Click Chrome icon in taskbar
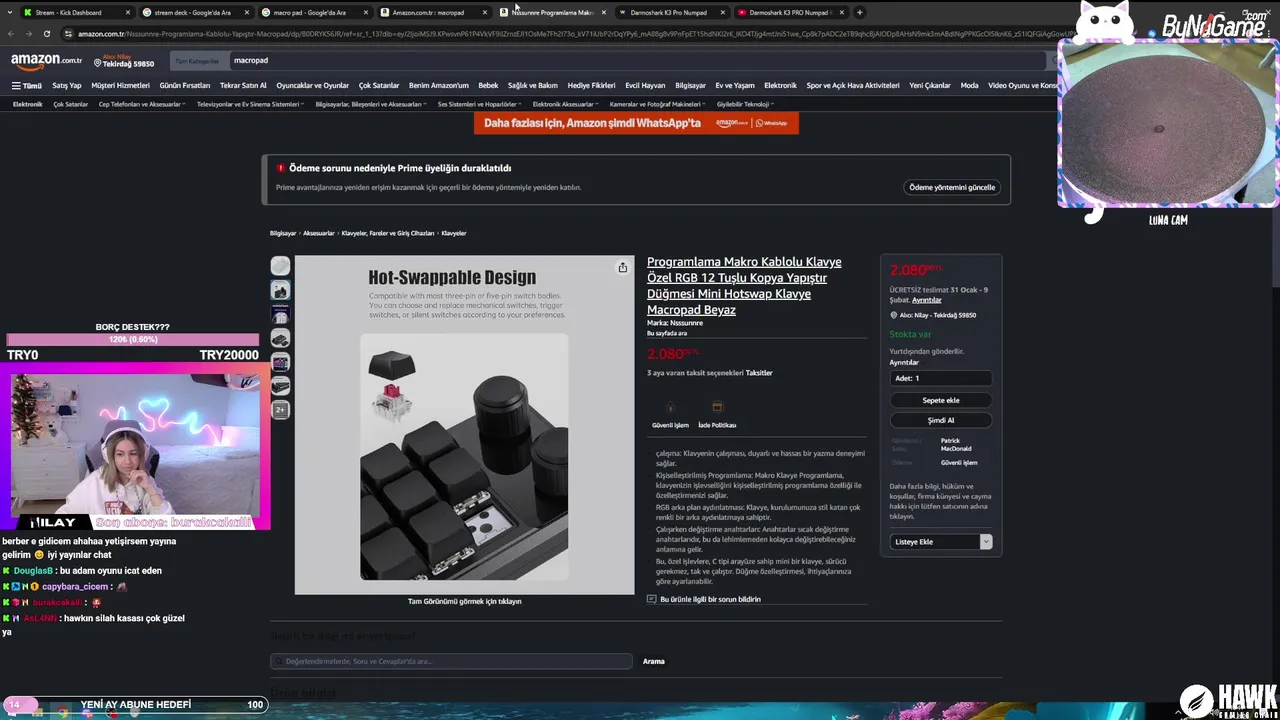 (62, 712)
